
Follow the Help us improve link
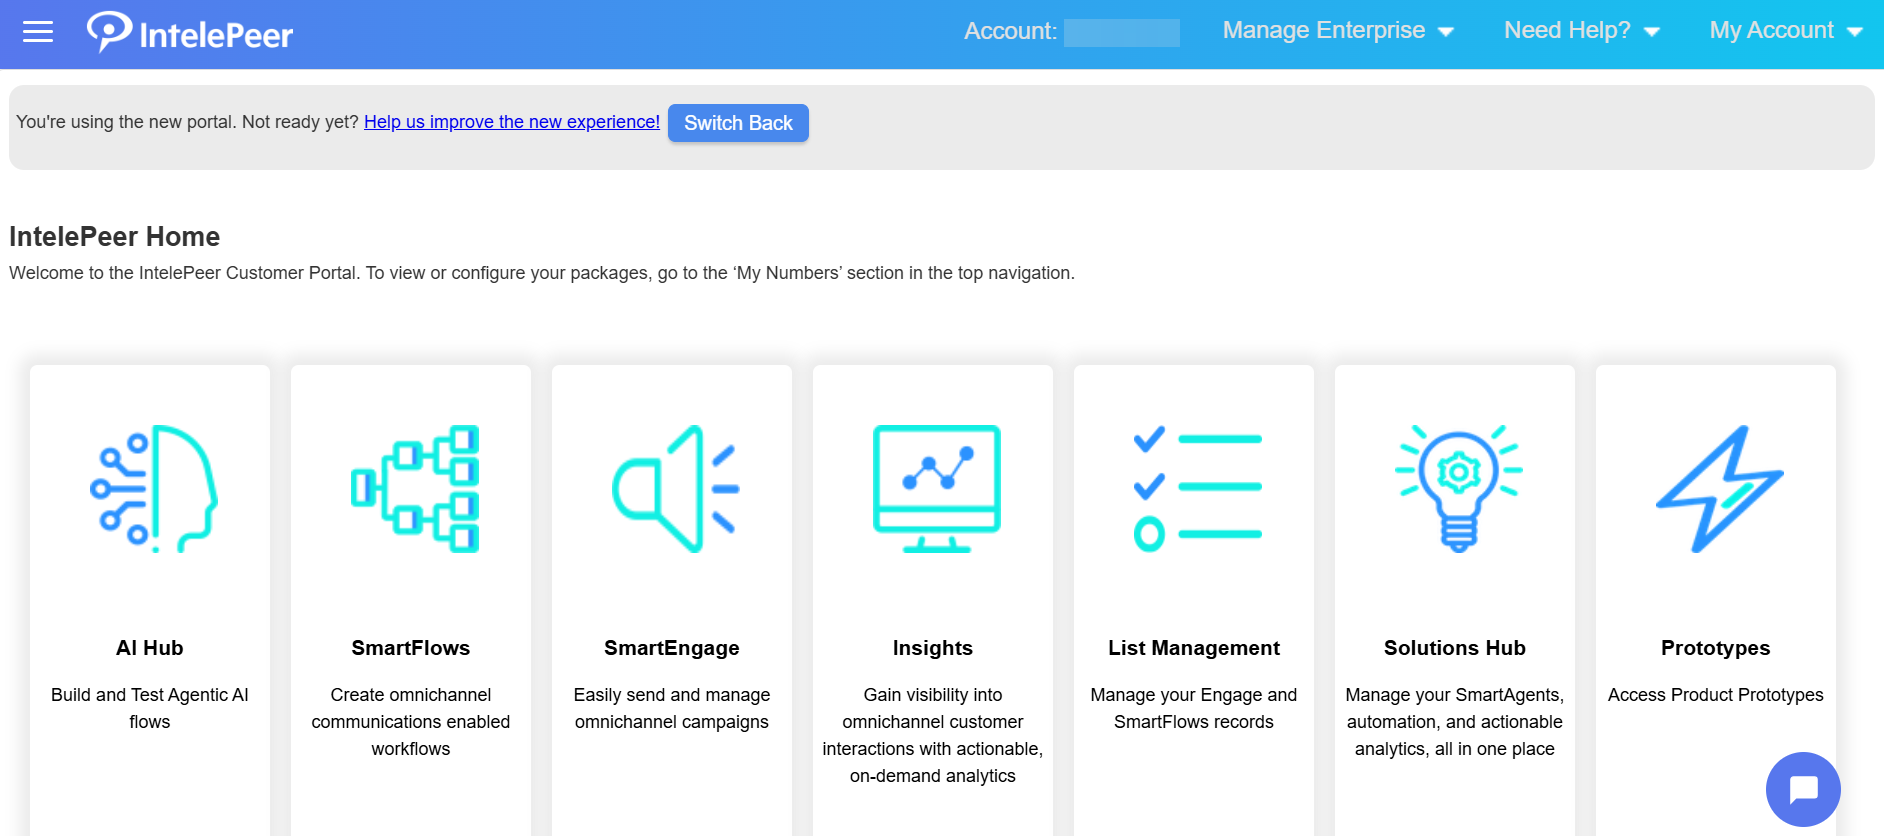pos(511,122)
